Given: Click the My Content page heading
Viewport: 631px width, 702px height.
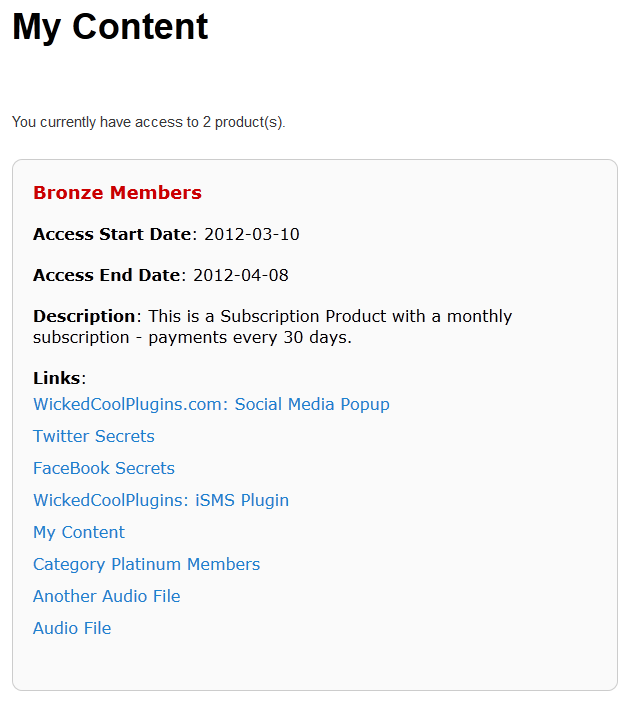Looking at the screenshot, I should click(x=110, y=27).
